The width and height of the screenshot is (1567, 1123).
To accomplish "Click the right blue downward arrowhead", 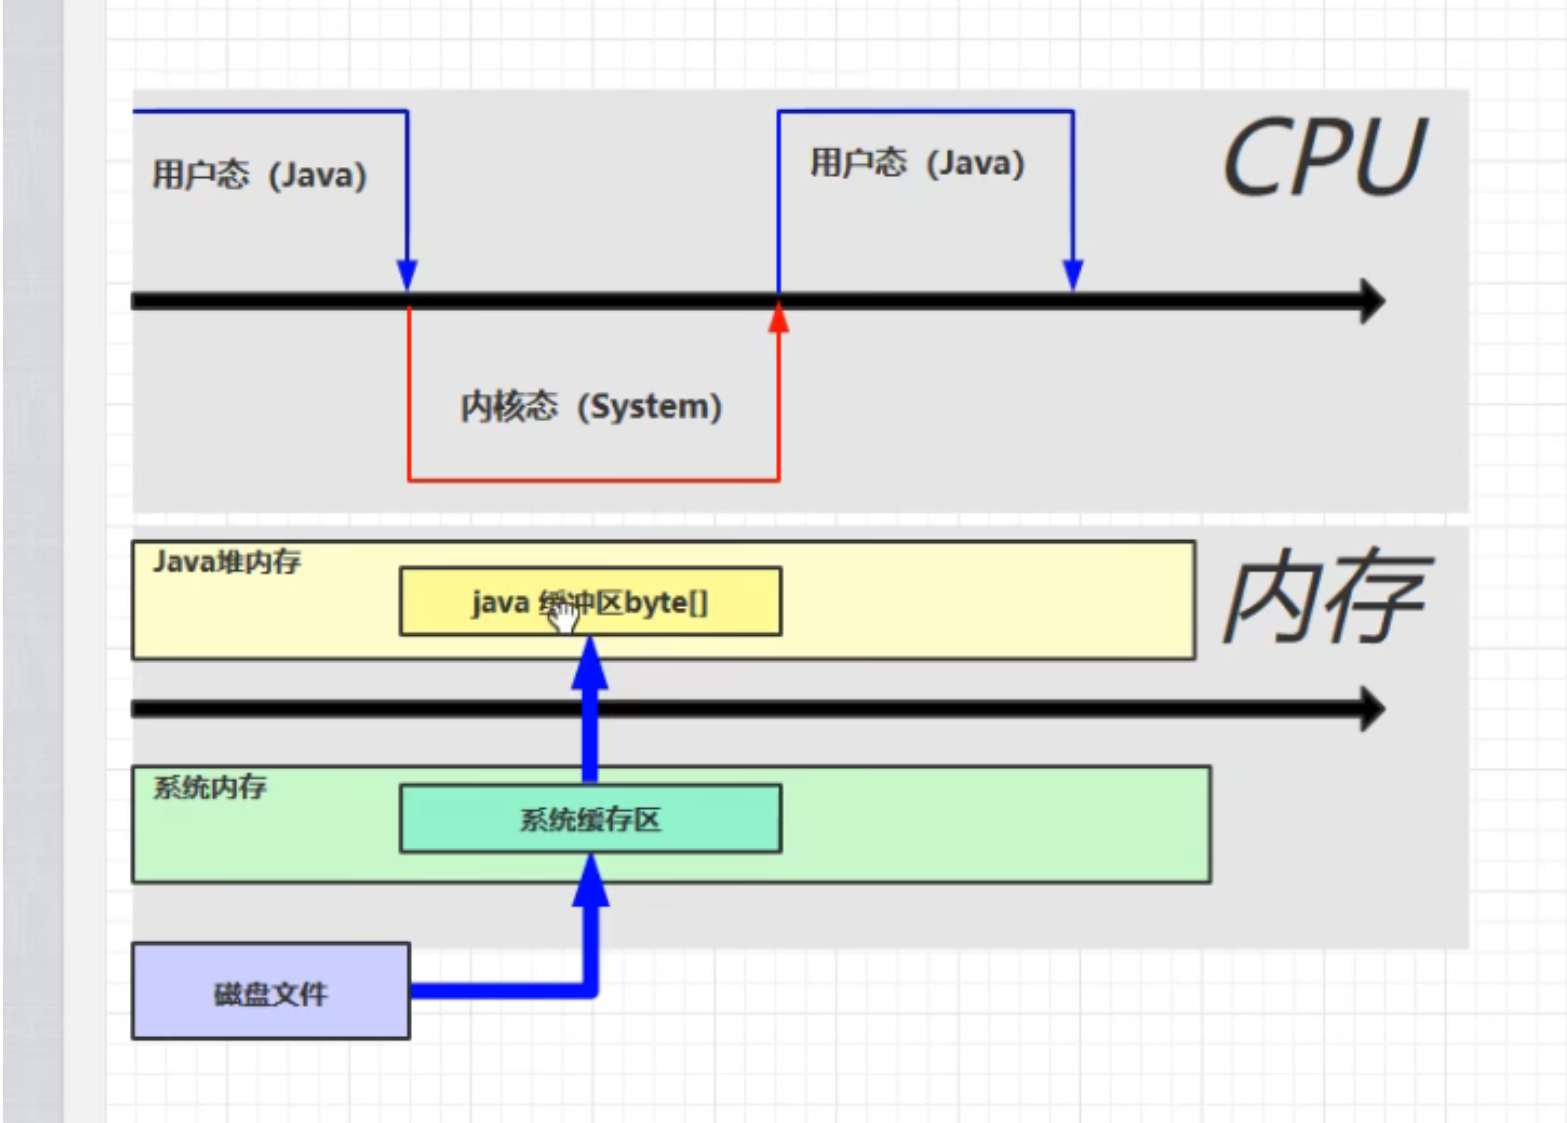I will click(x=1073, y=274).
